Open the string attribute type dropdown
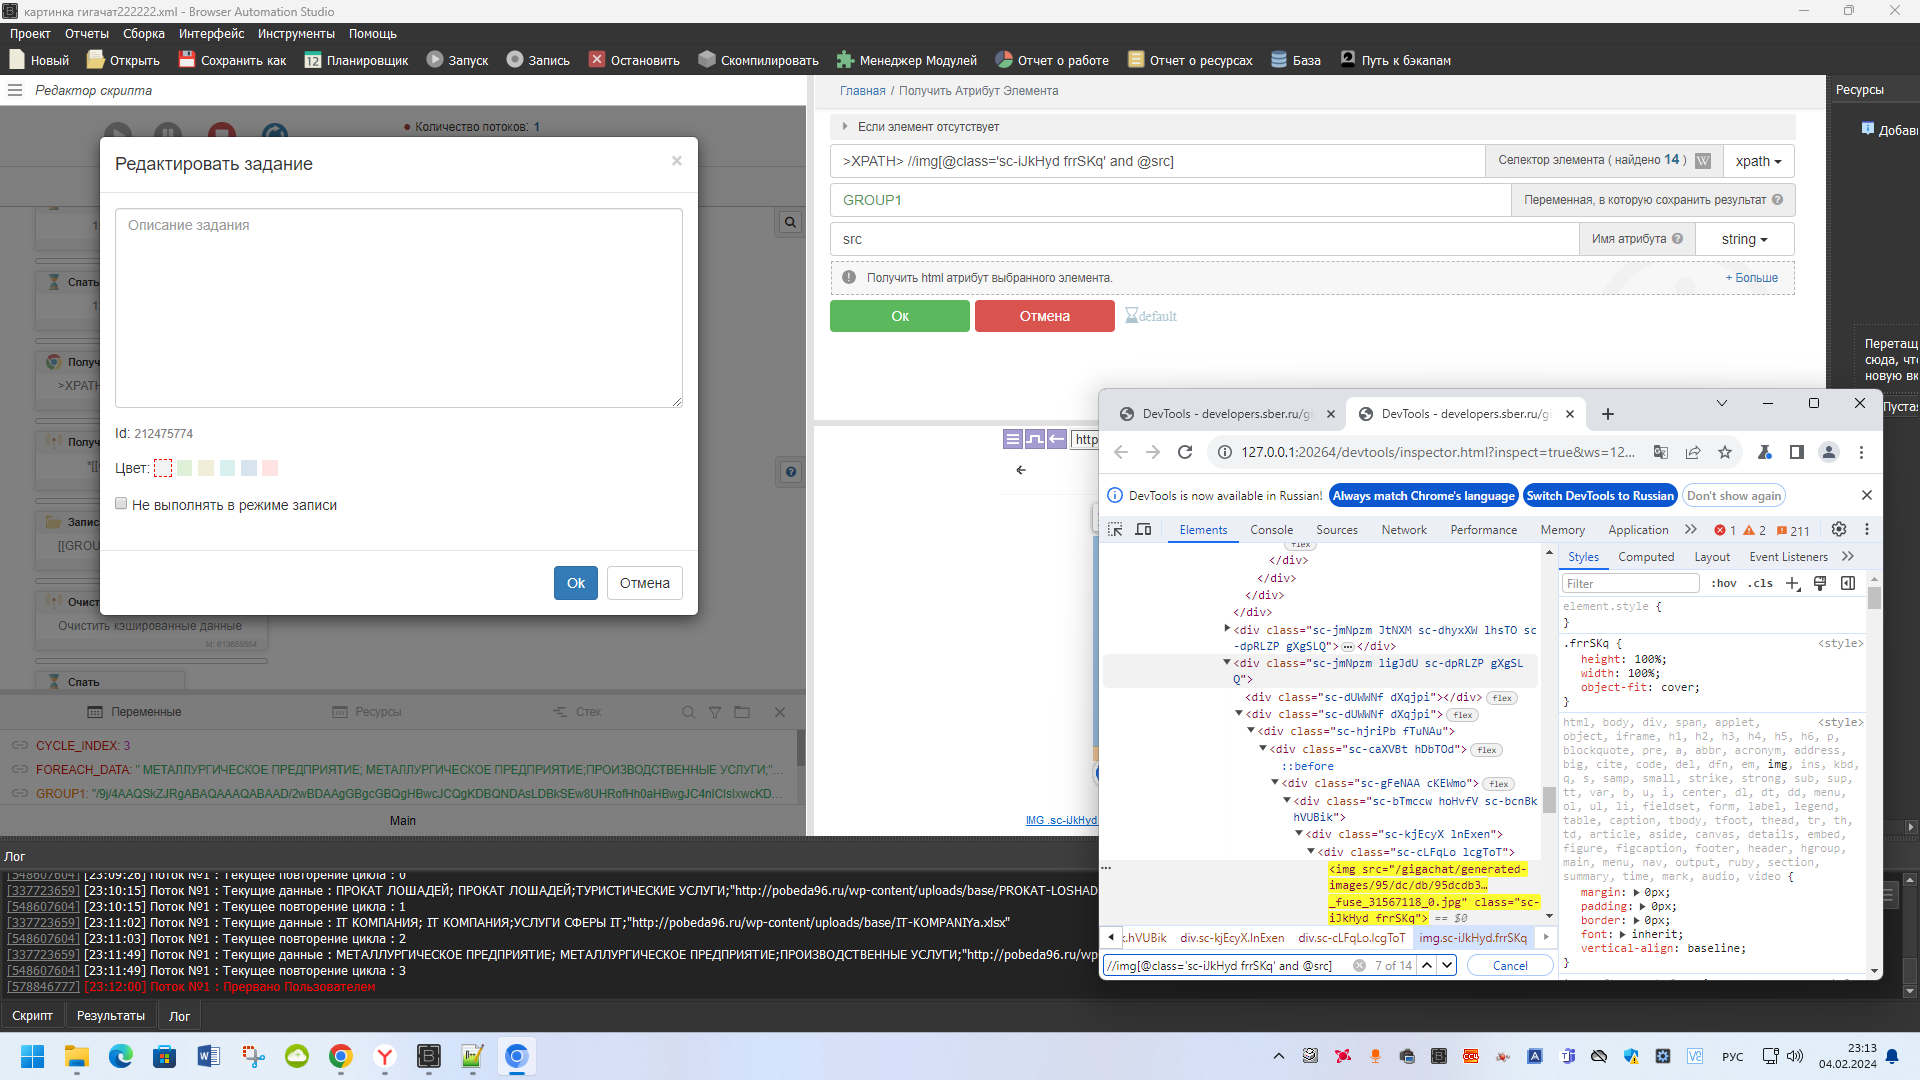This screenshot has height=1080, width=1920. 1744,239
